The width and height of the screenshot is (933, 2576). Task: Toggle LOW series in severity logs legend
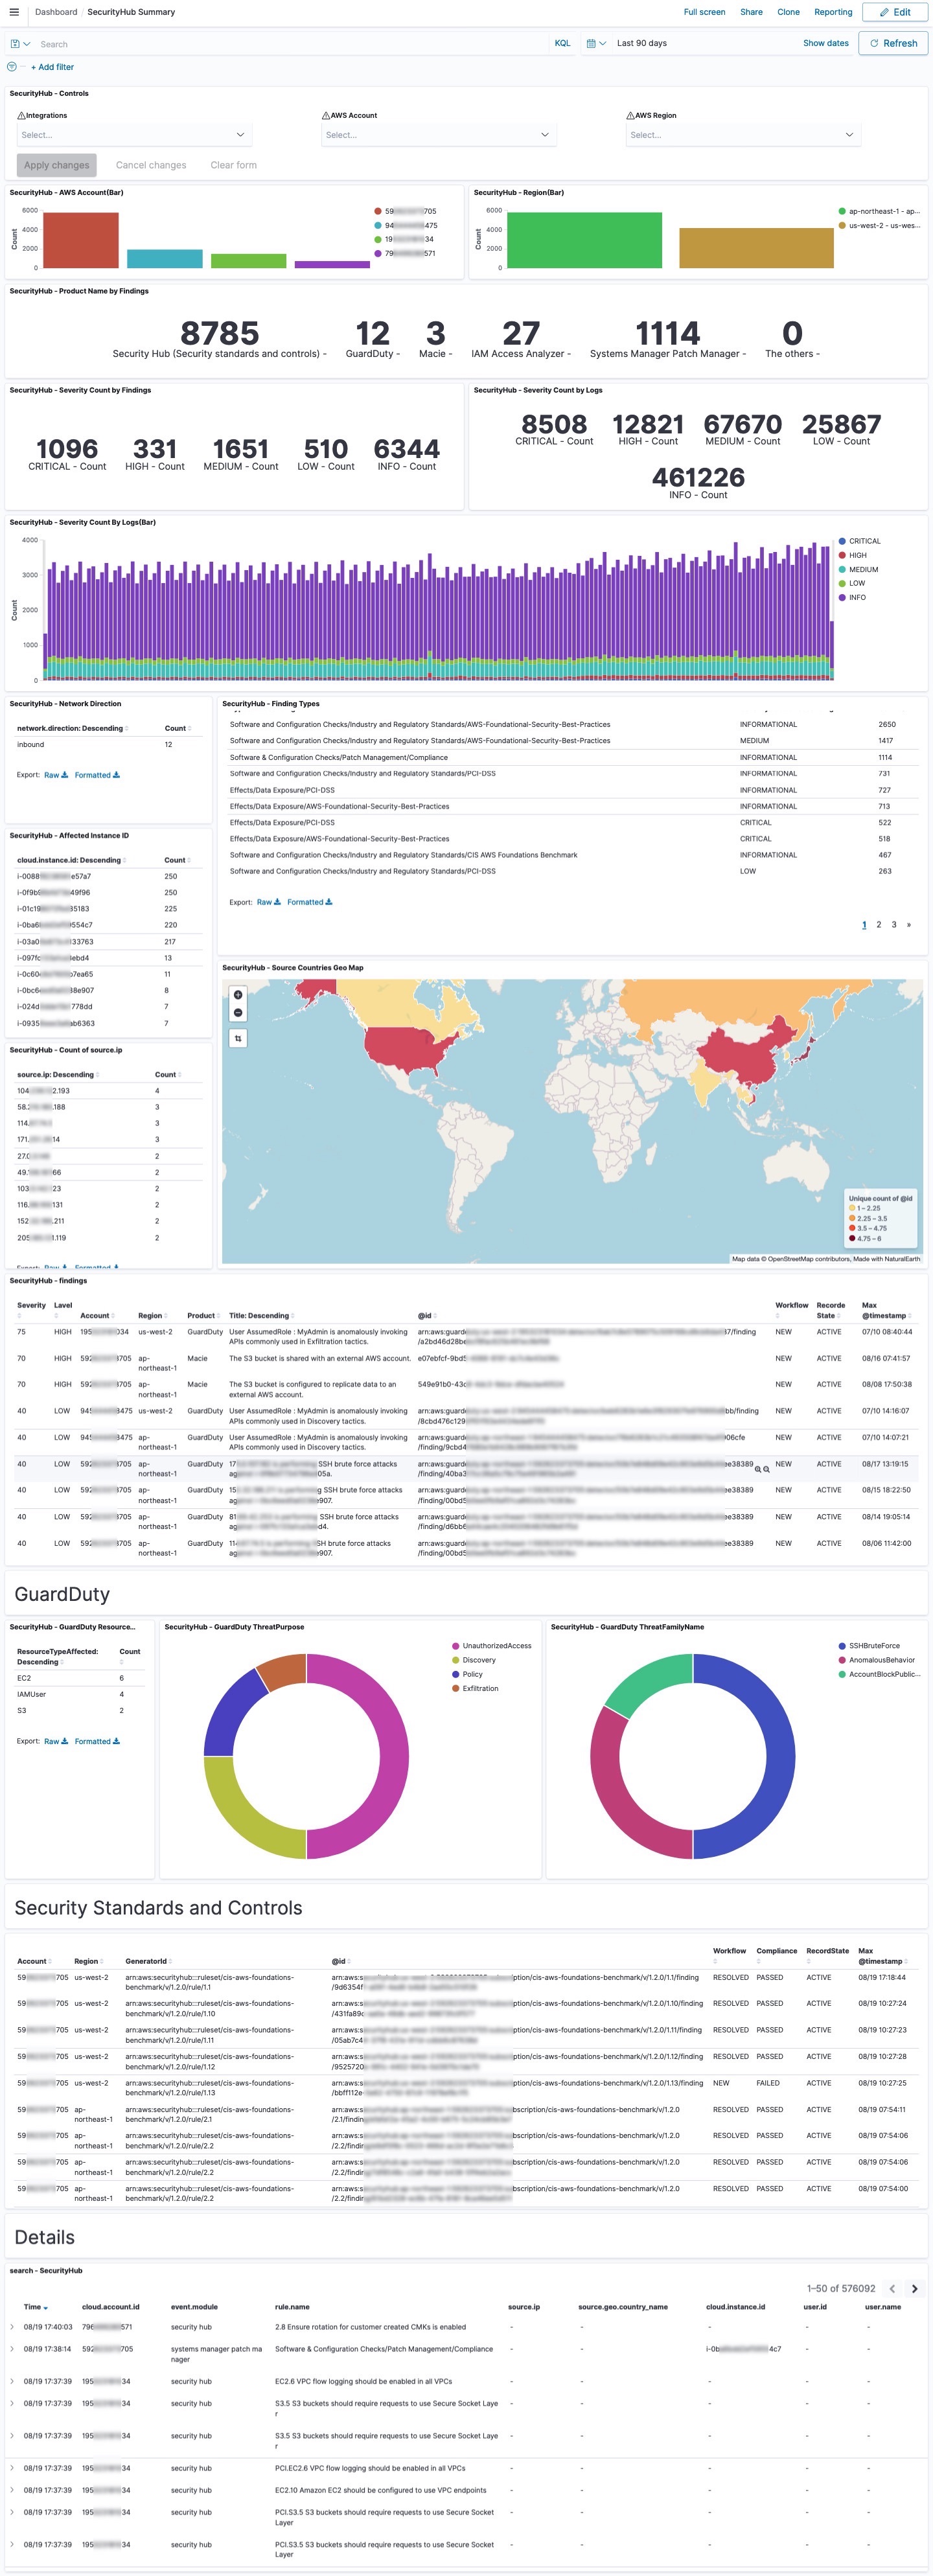pyautogui.click(x=851, y=583)
